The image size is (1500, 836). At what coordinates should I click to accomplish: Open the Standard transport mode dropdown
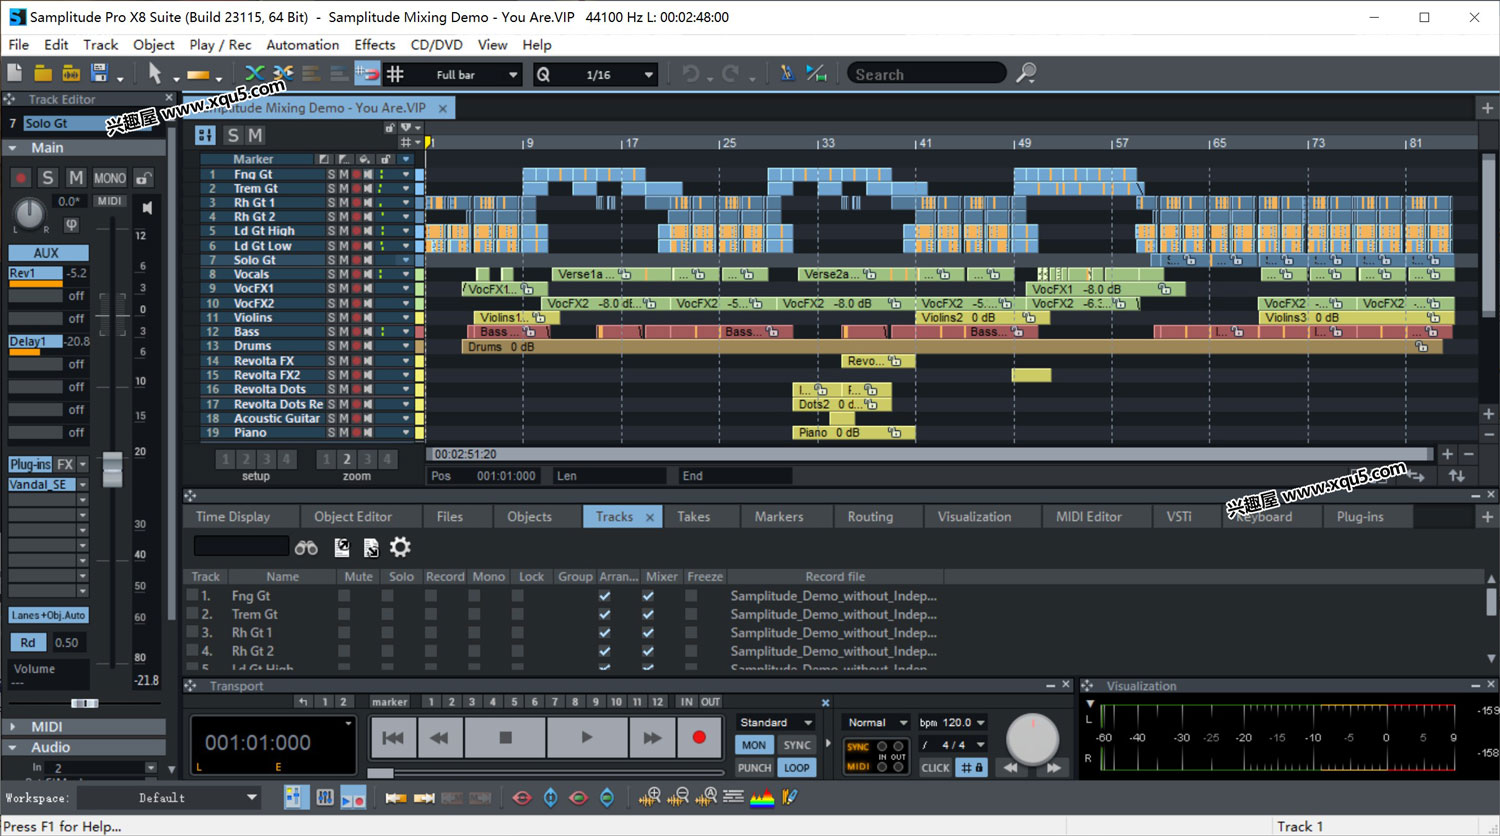pyautogui.click(x=776, y=722)
